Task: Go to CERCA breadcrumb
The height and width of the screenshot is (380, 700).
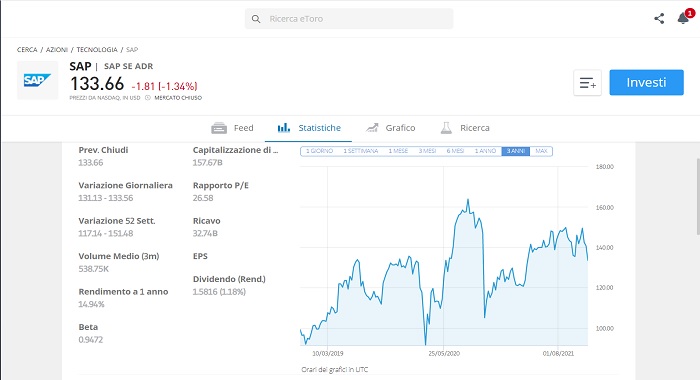Action: 27,50
